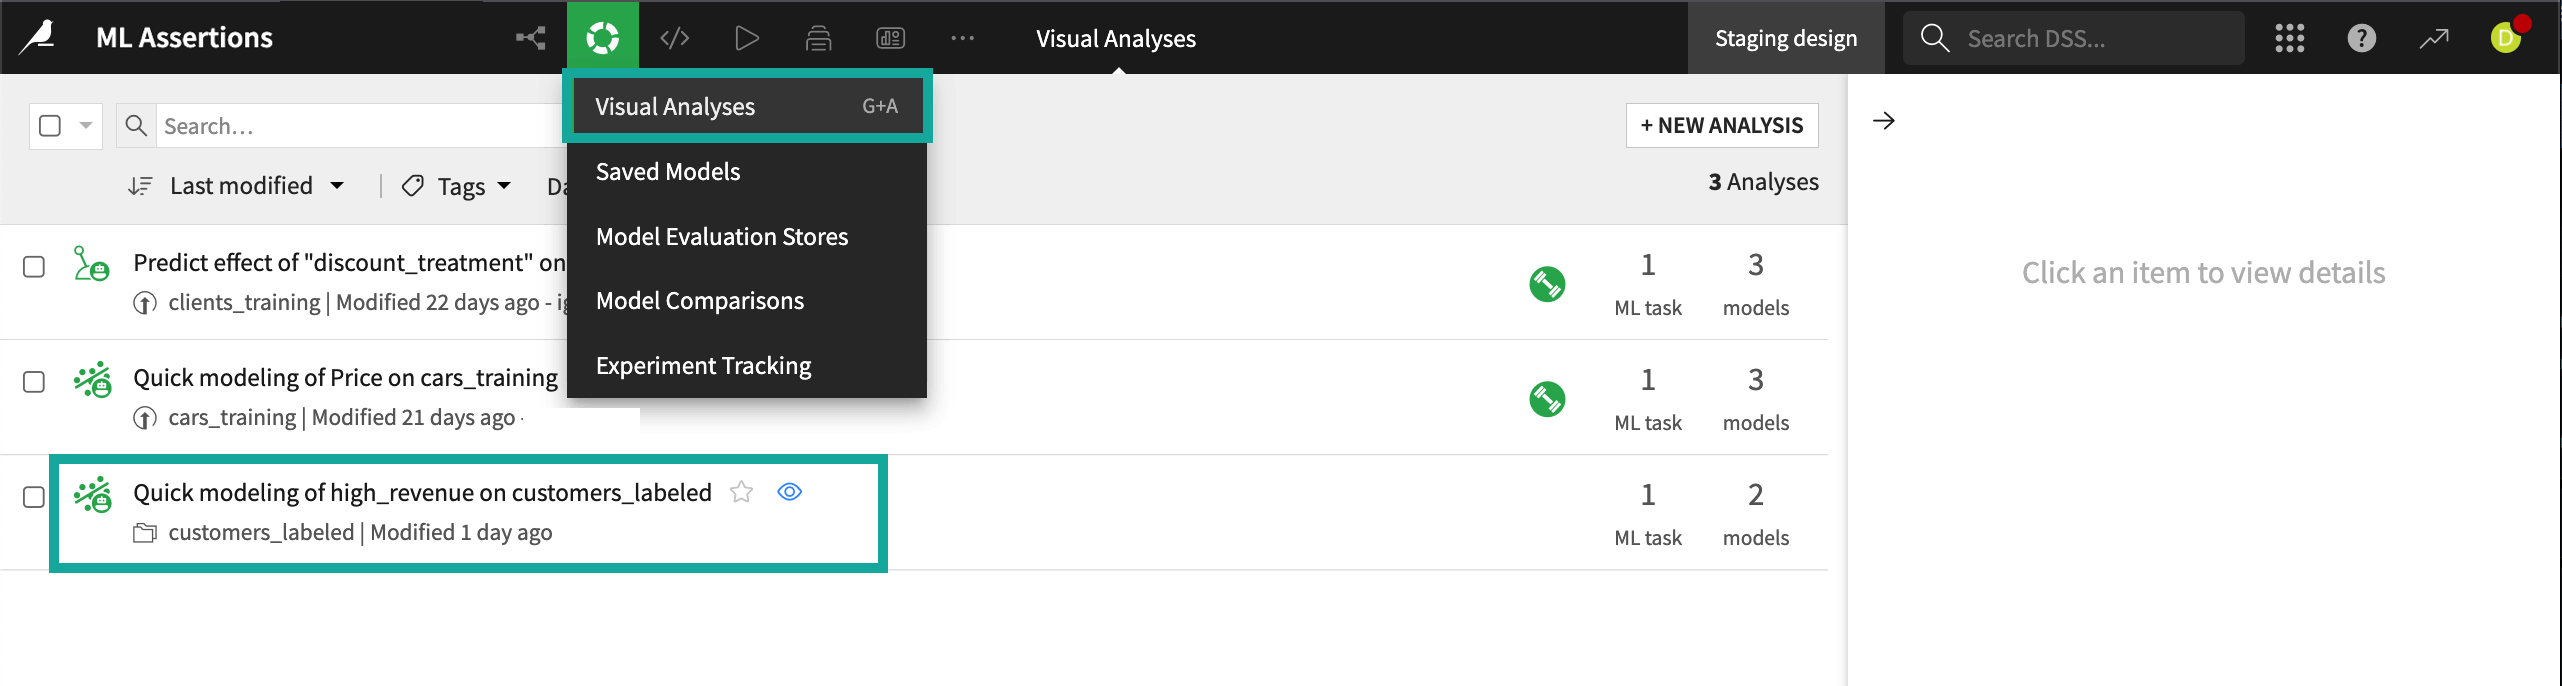2562x686 pixels.
Task: Select Saved Models from the menu
Action: click(x=667, y=171)
